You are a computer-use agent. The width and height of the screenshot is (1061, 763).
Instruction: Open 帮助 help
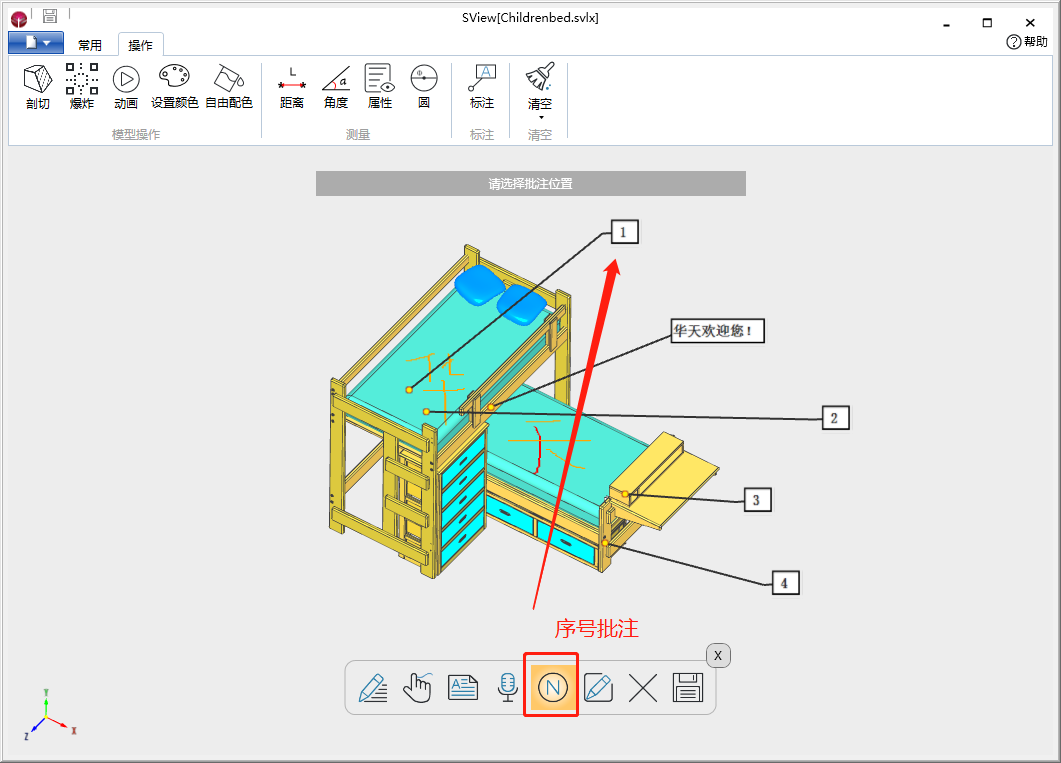tap(1027, 42)
